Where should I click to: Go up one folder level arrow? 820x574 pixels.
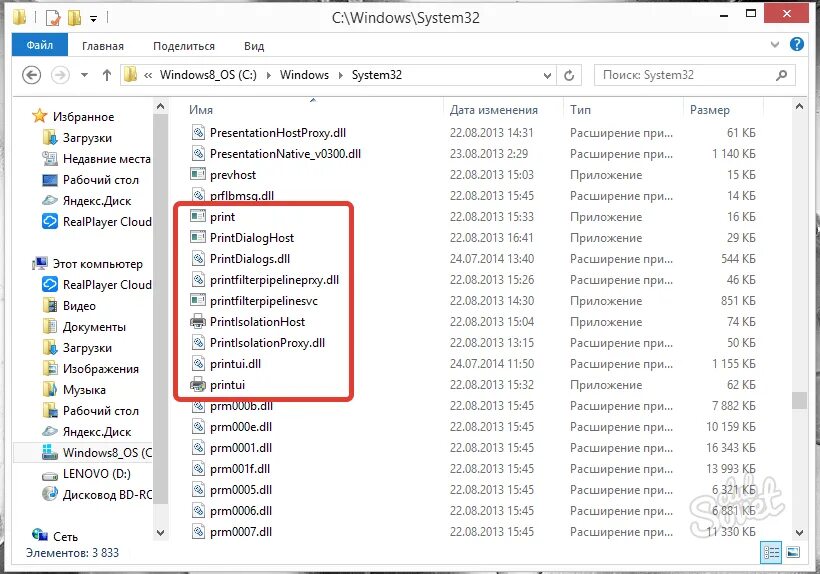pyautogui.click(x=107, y=75)
